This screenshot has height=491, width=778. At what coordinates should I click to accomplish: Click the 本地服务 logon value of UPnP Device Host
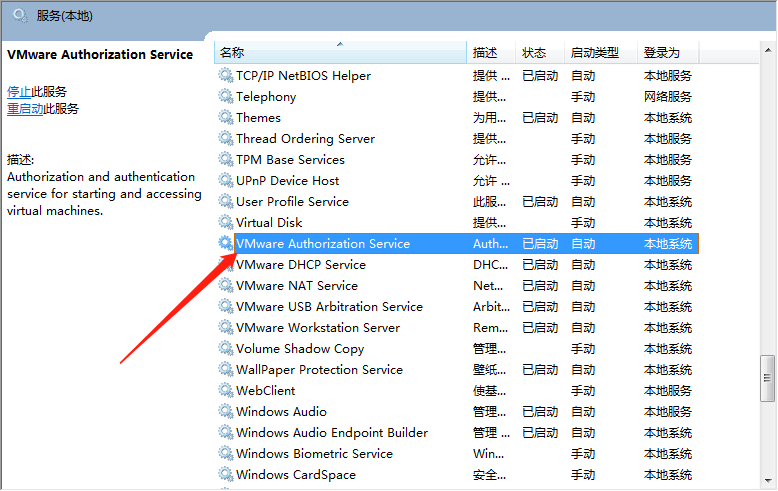[x=667, y=181]
